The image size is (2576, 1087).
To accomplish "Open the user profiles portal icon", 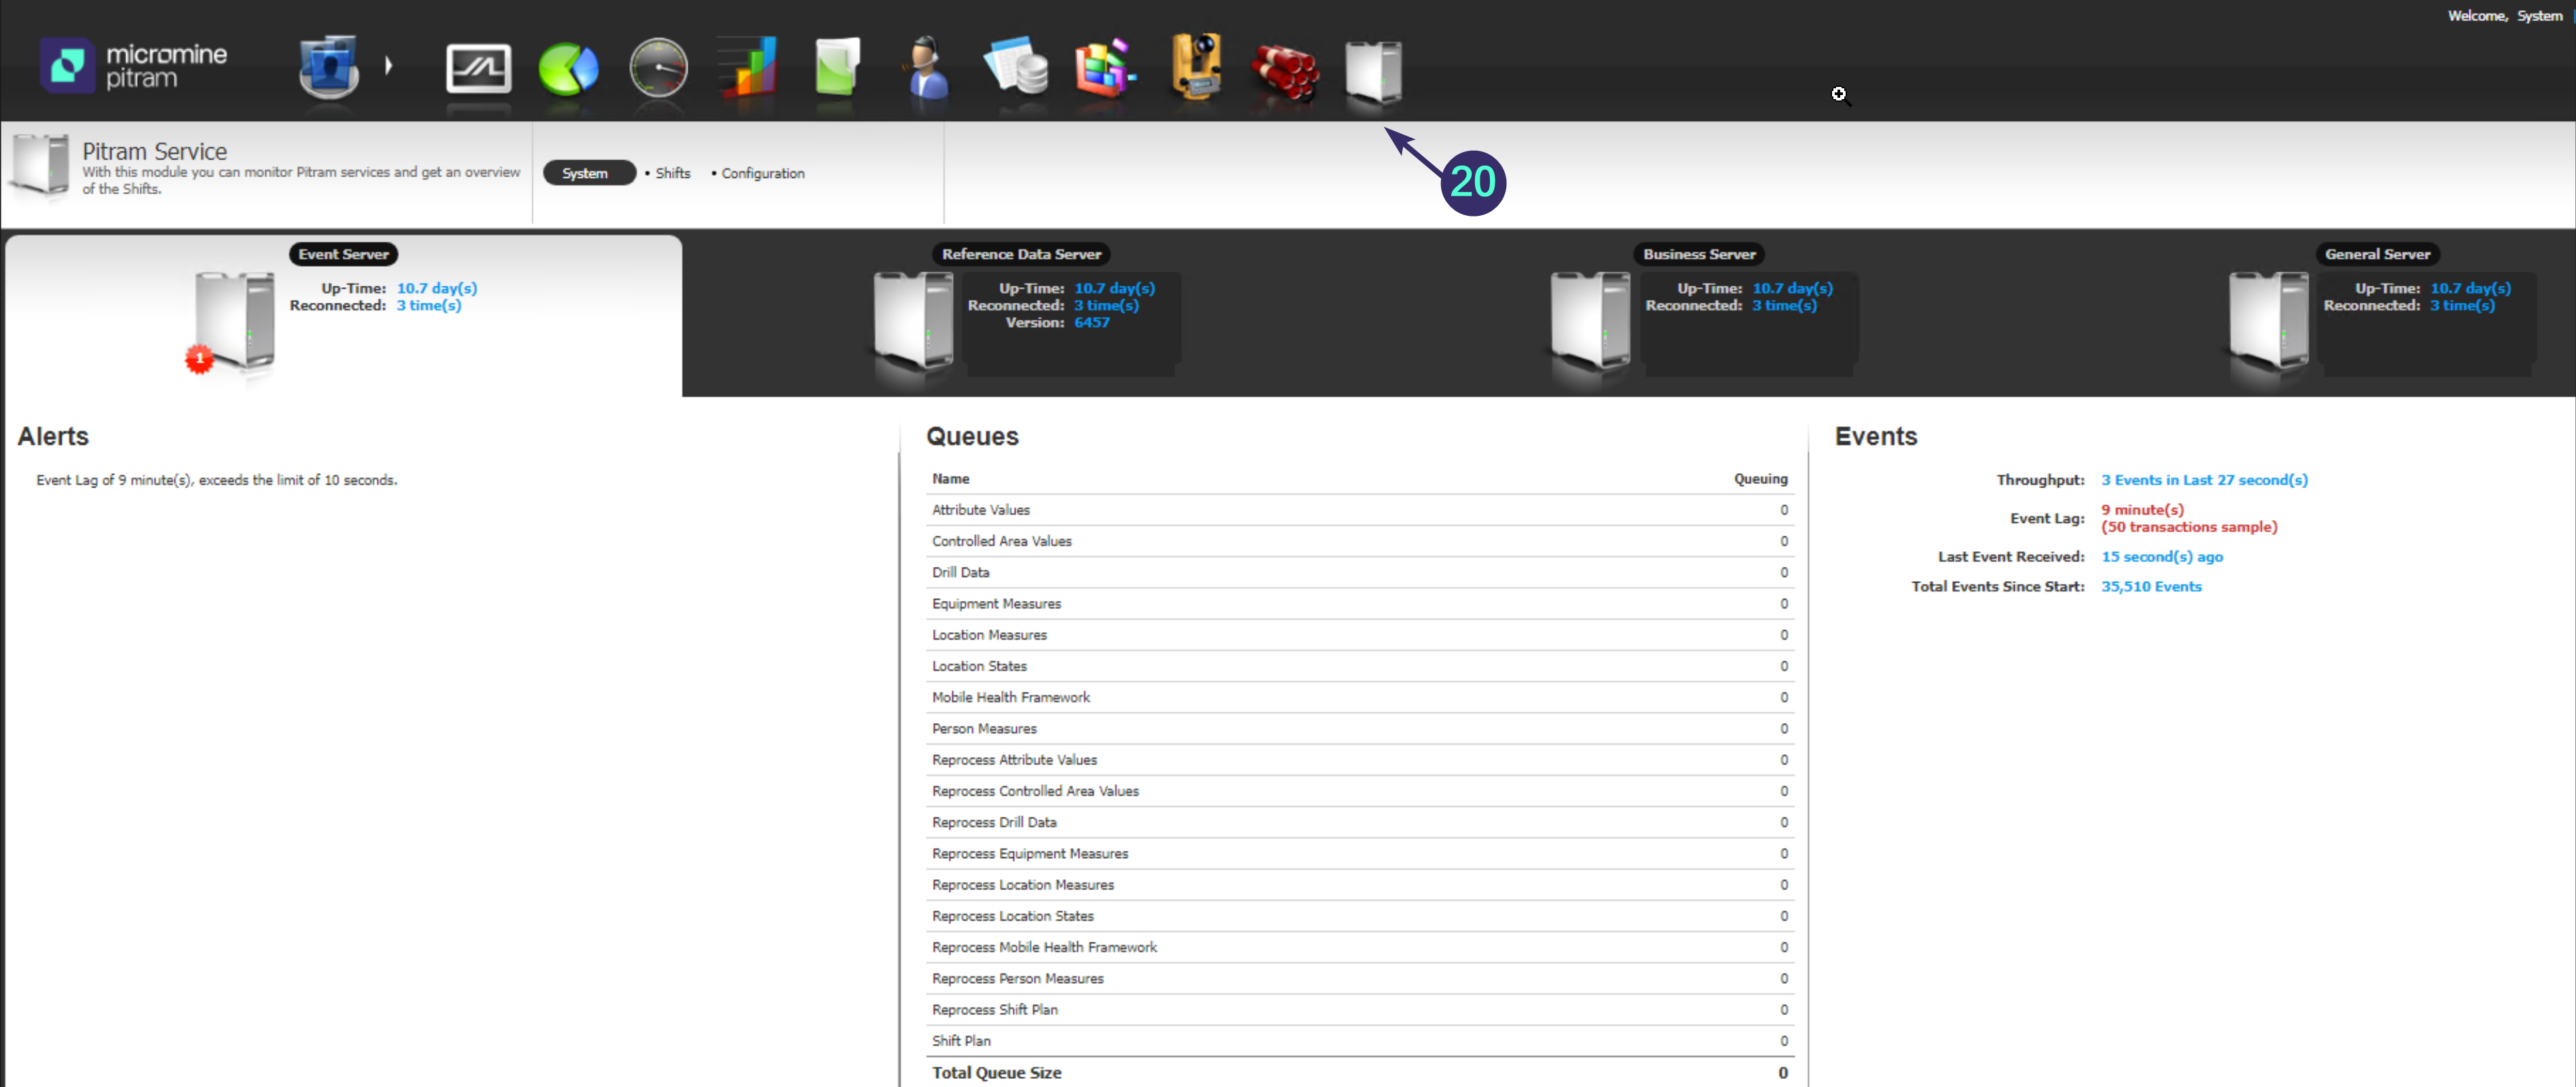I will point(328,66).
